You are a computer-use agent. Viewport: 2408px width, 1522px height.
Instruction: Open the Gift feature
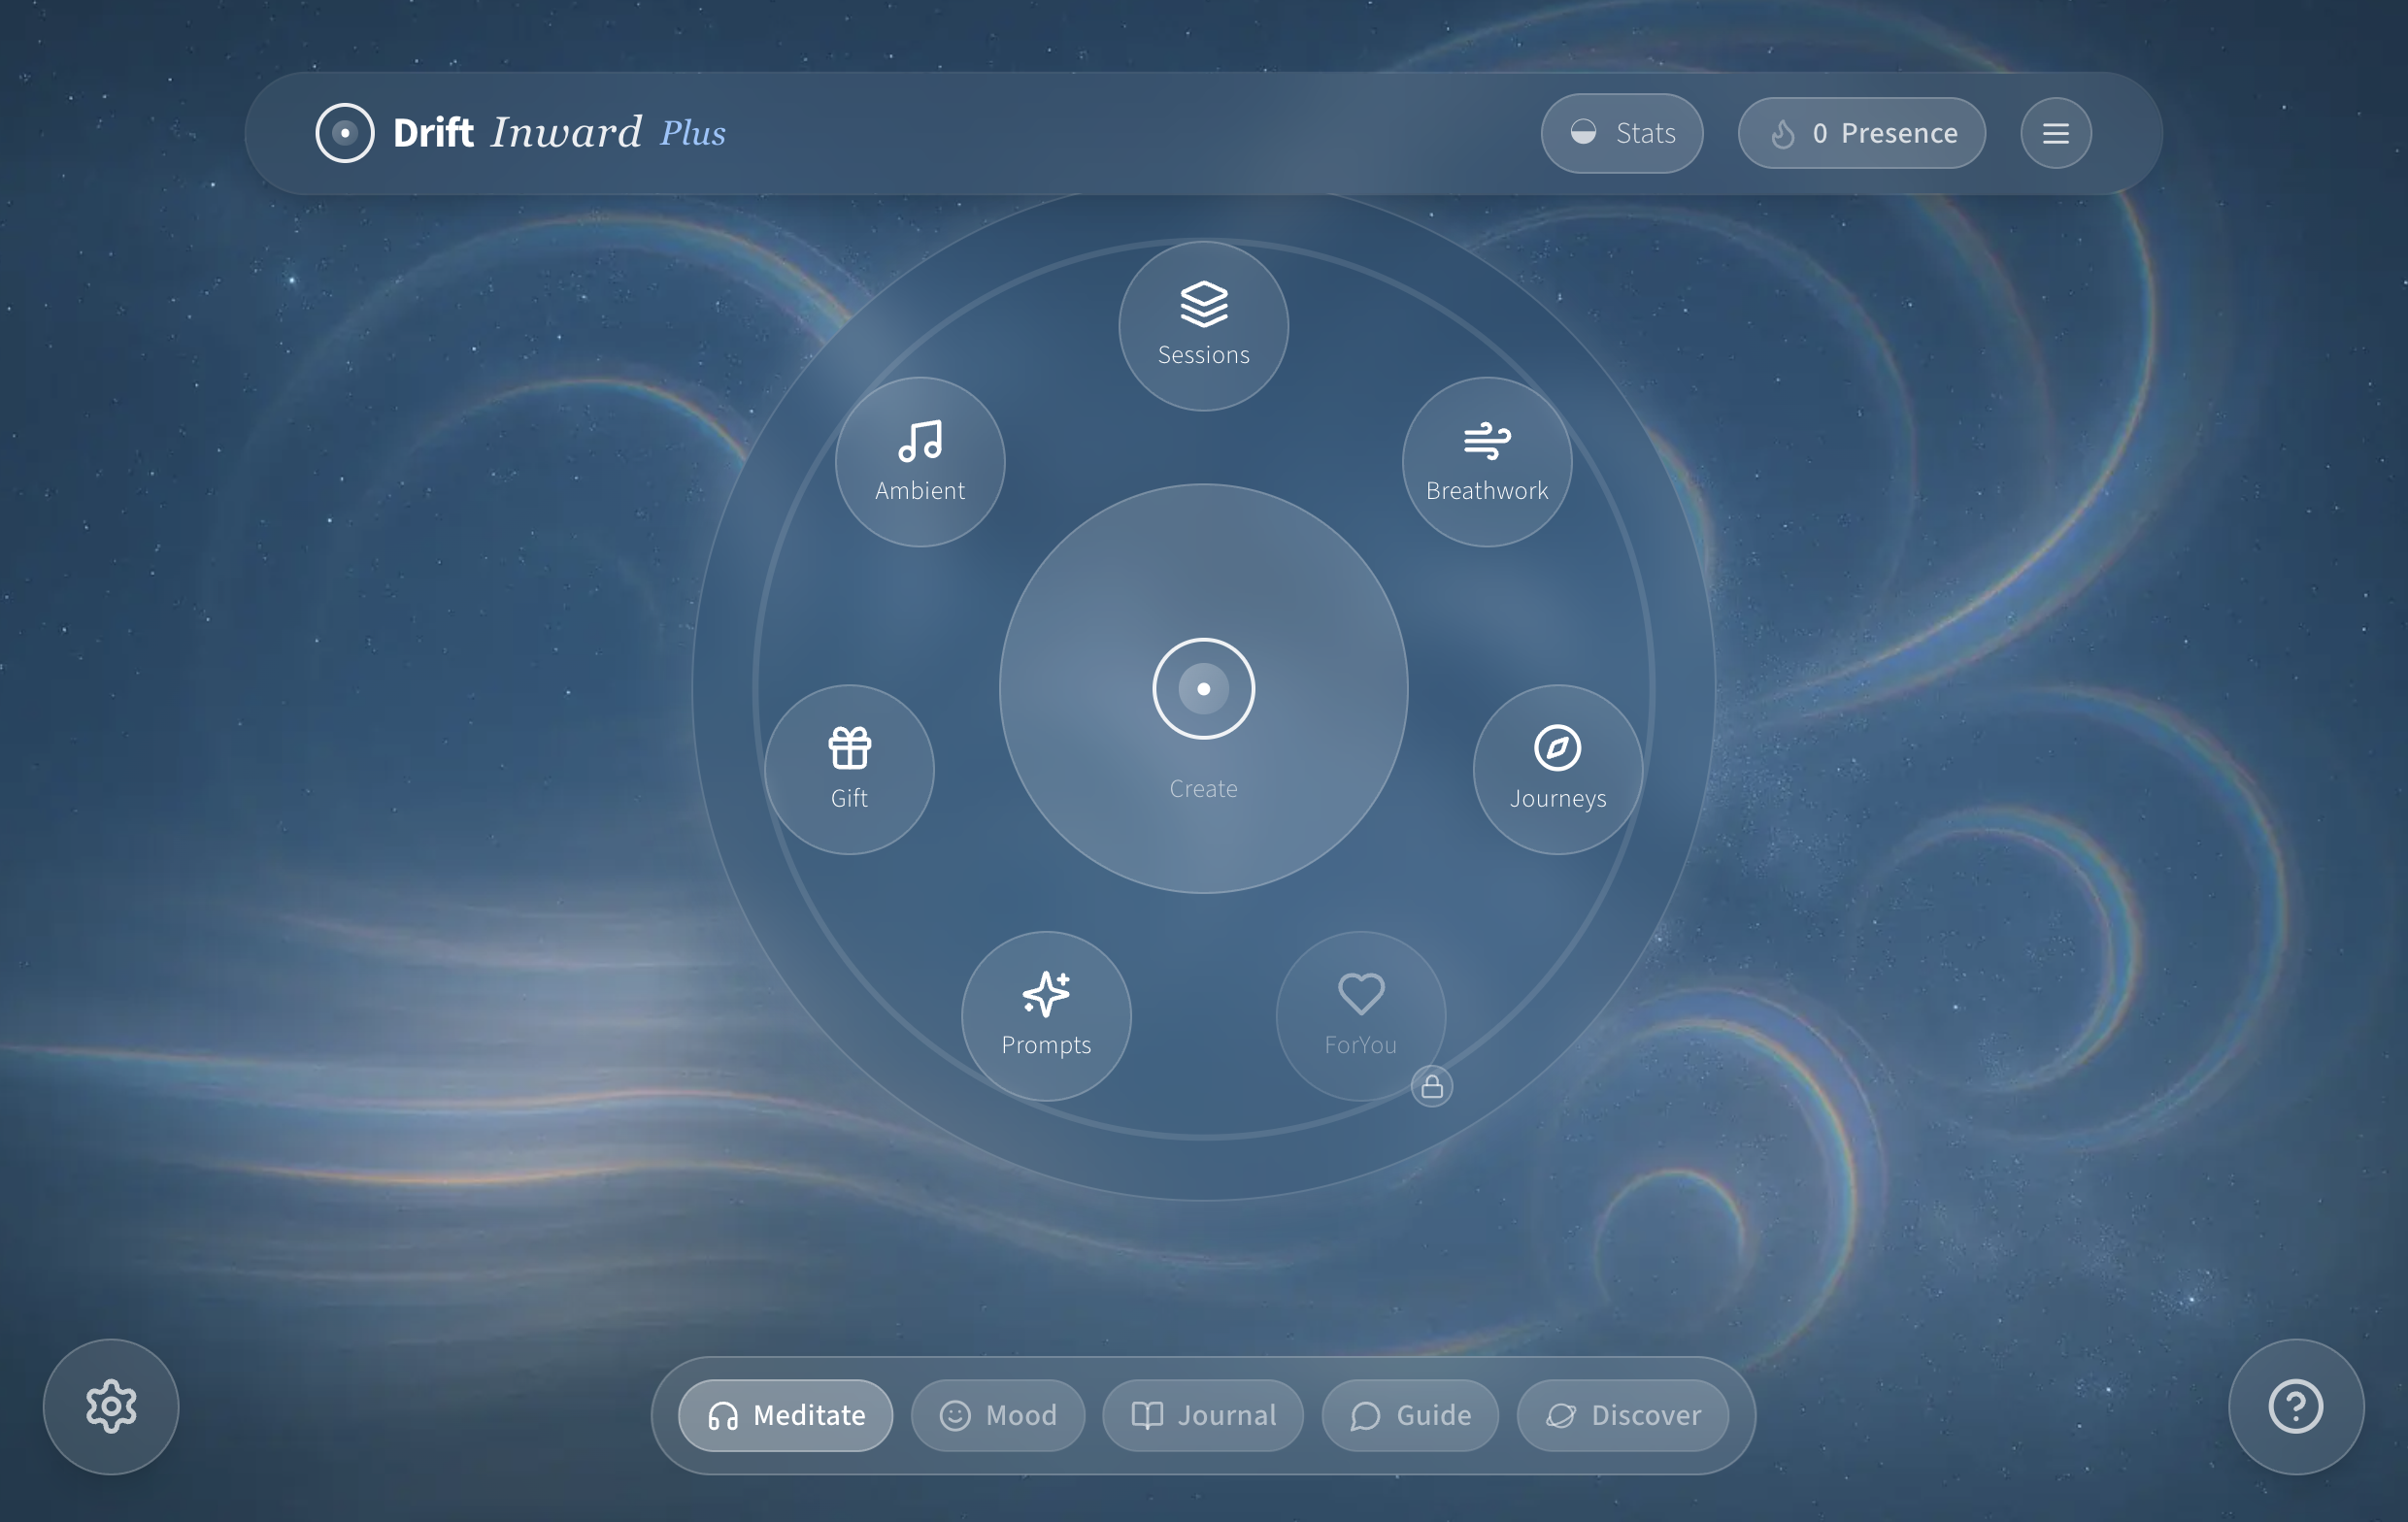(850, 767)
